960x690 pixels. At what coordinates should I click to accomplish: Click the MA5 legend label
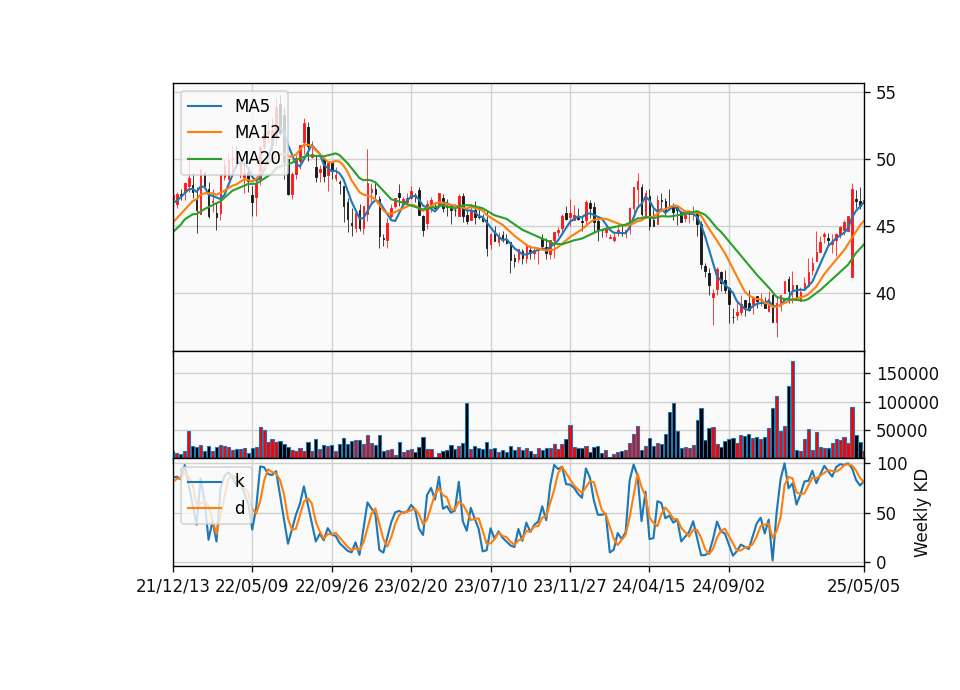click(x=252, y=106)
